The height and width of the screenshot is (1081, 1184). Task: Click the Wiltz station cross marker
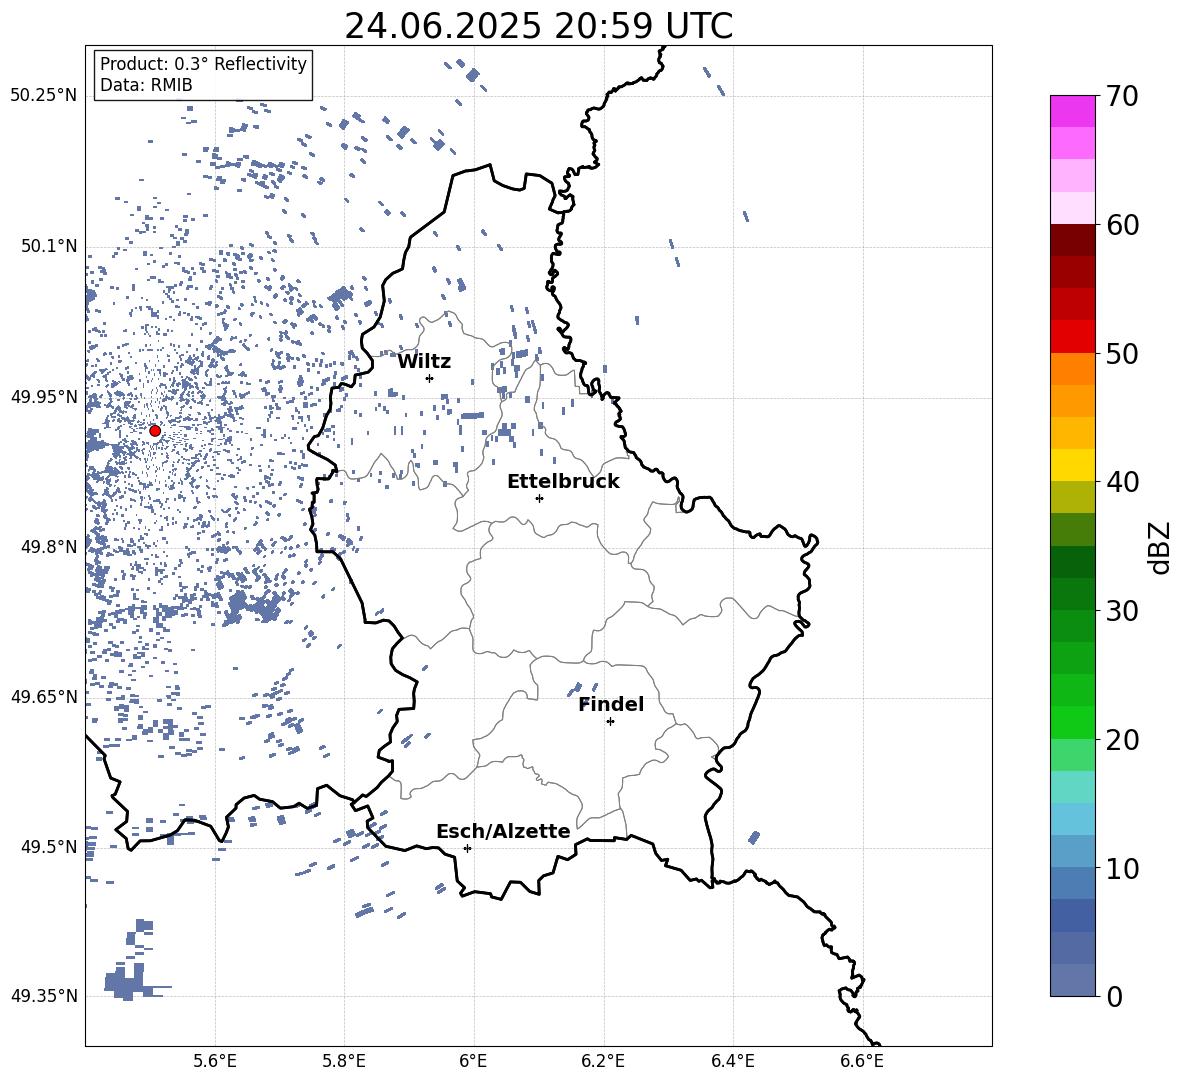430,378
